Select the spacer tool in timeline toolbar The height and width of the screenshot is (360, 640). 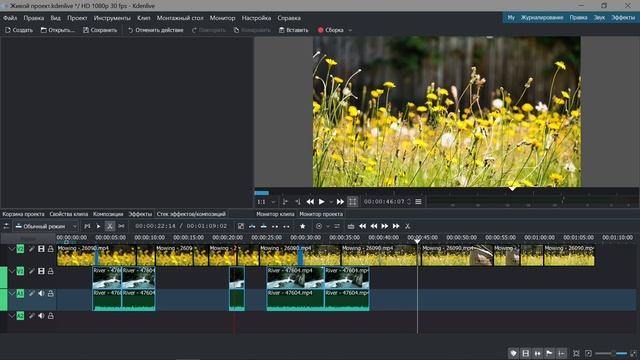tap(121, 226)
